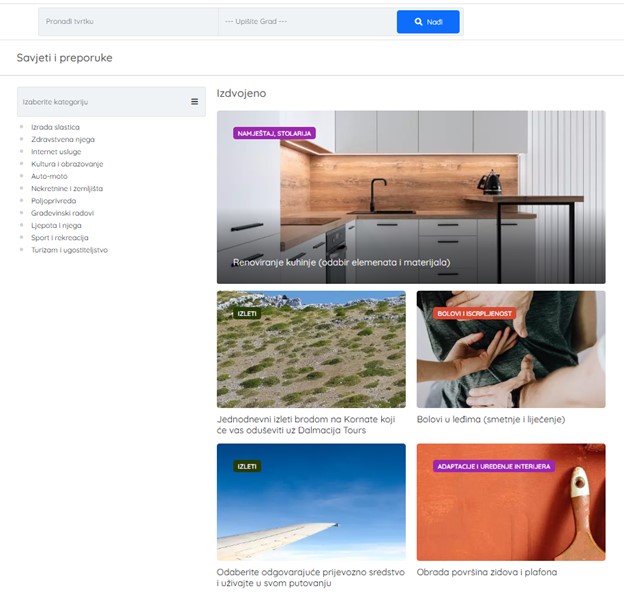Open the Upišite Grad city selector
This screenshot has height=595, width=624.
pos(307,21)
